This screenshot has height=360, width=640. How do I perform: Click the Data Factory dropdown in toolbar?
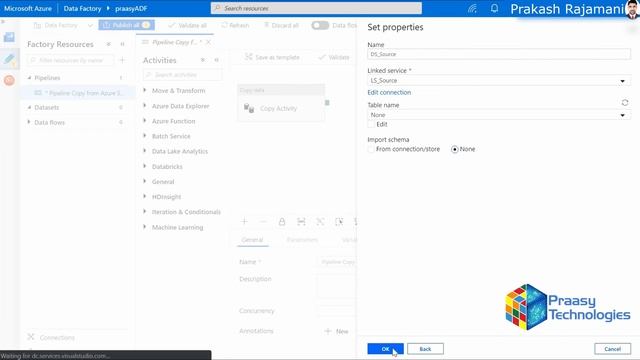tap(63, 25)
